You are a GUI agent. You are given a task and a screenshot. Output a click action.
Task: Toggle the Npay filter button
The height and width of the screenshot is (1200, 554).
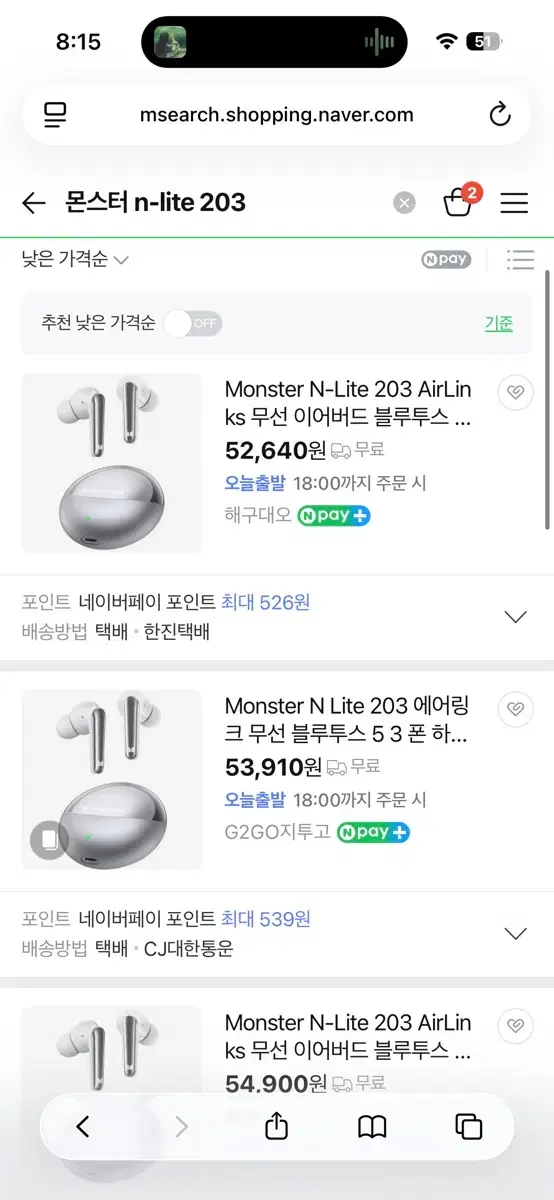coord(446,260)
